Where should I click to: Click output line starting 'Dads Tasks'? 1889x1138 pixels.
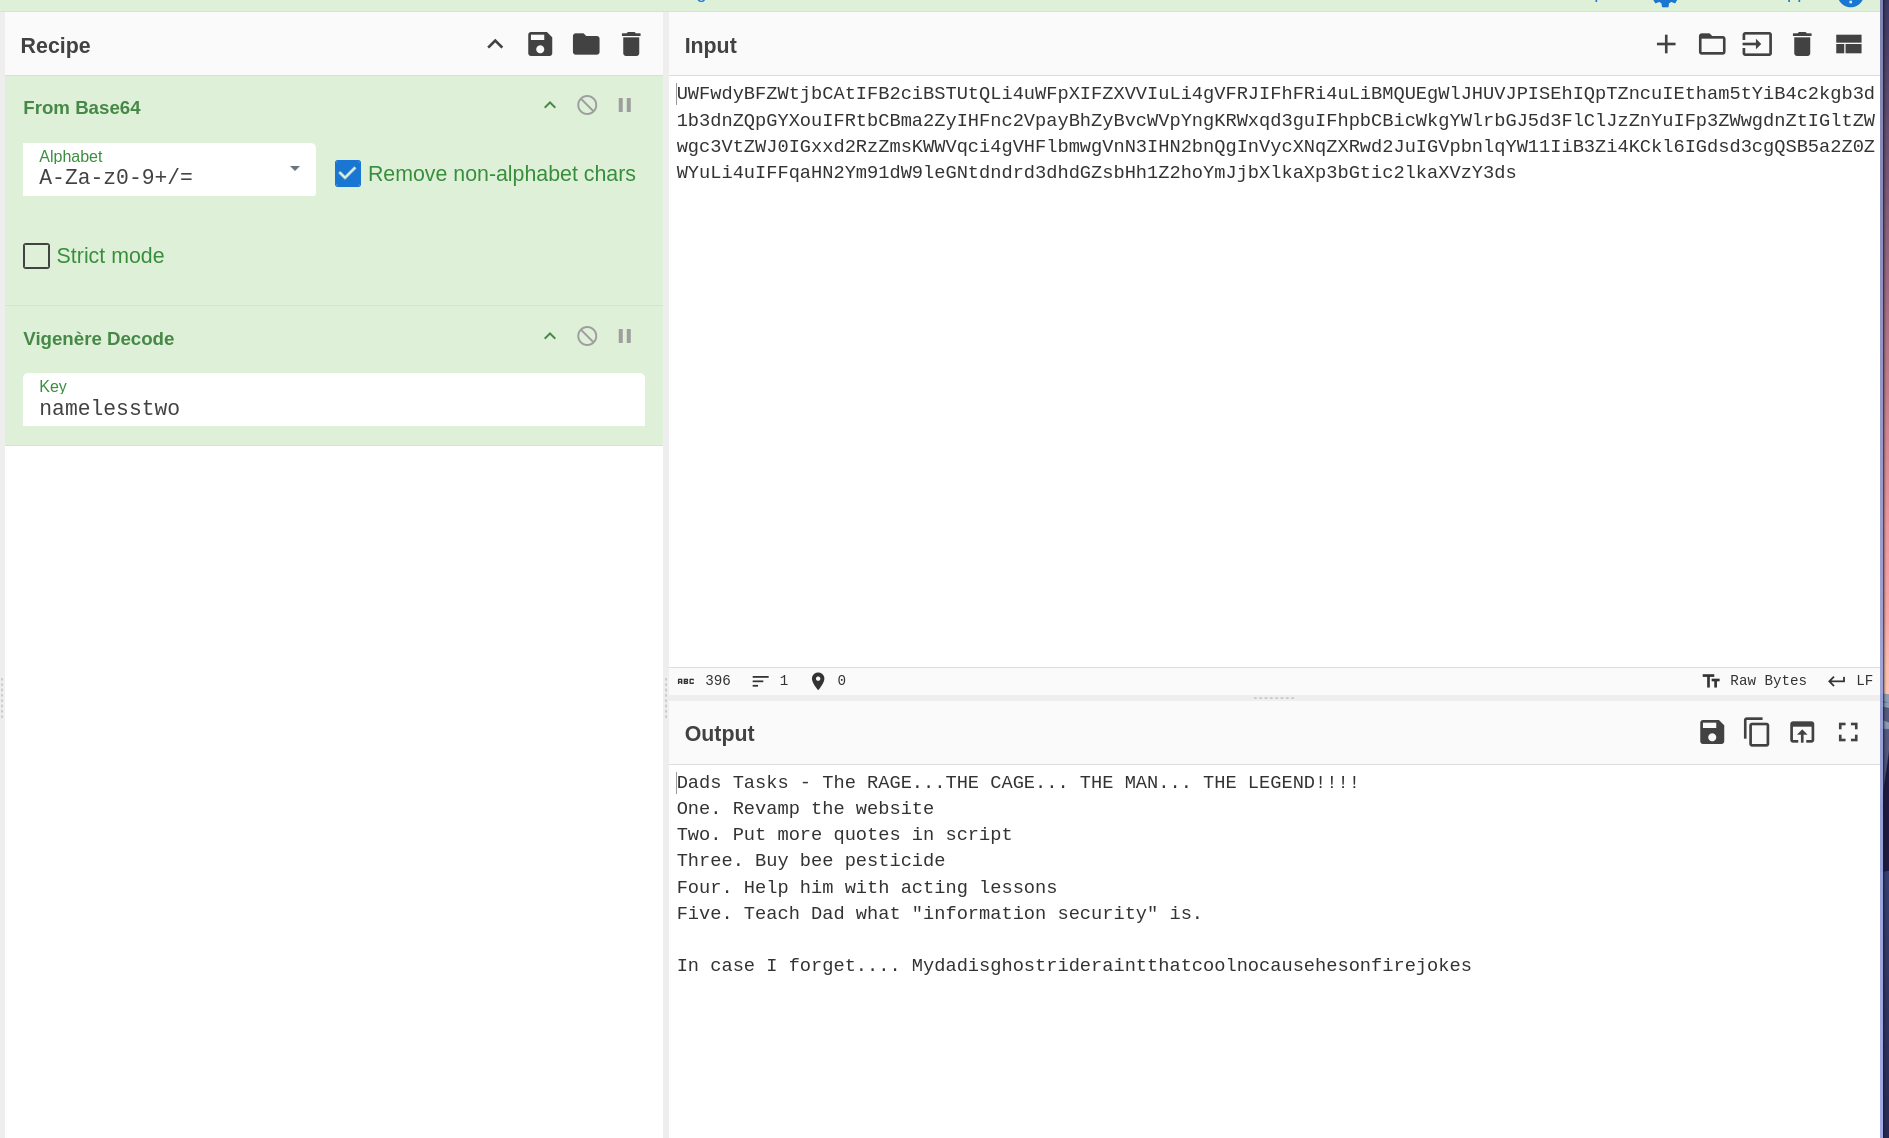pyautogui.click(x=1018, y=782)
